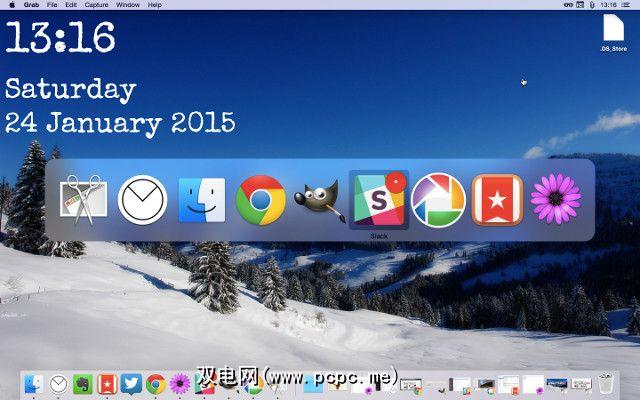The image size is (640, 400).
Task: Select Finder in the app switcher
Action: [202, 200]
